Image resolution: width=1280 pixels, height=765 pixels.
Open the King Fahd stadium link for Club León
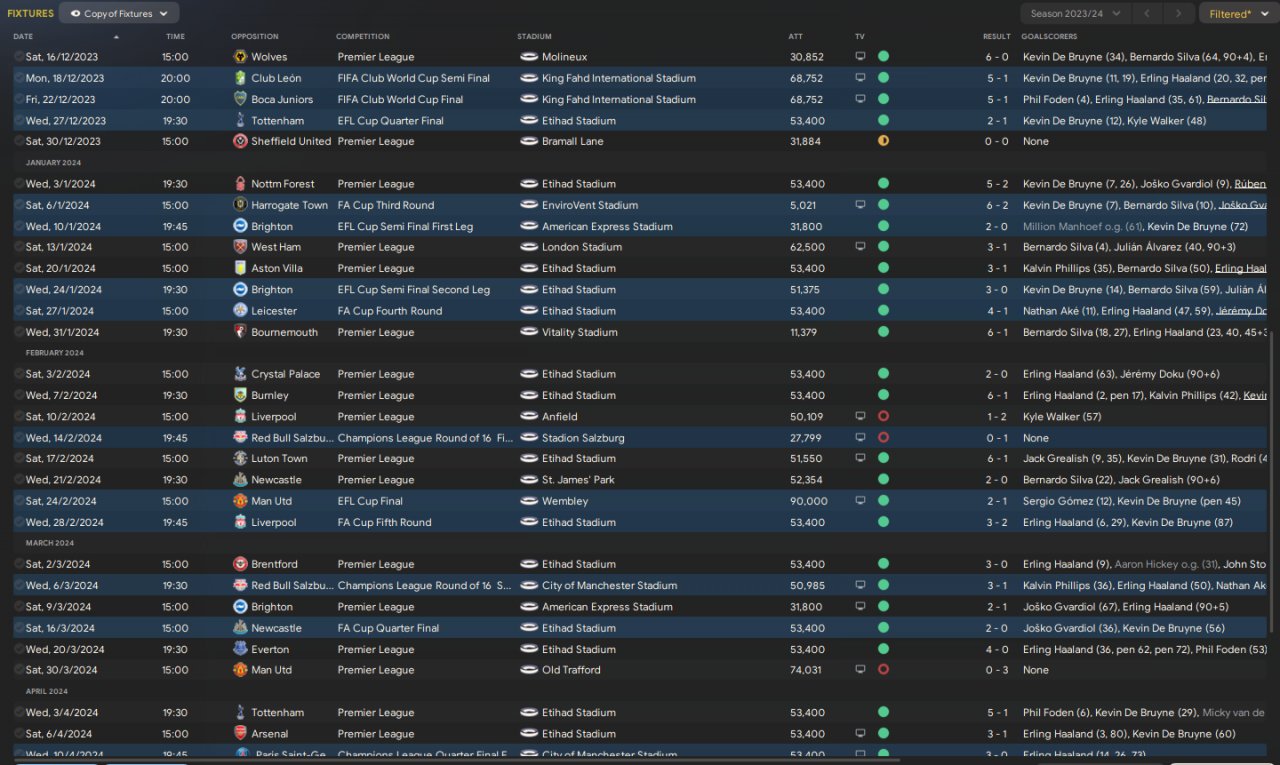619,78
